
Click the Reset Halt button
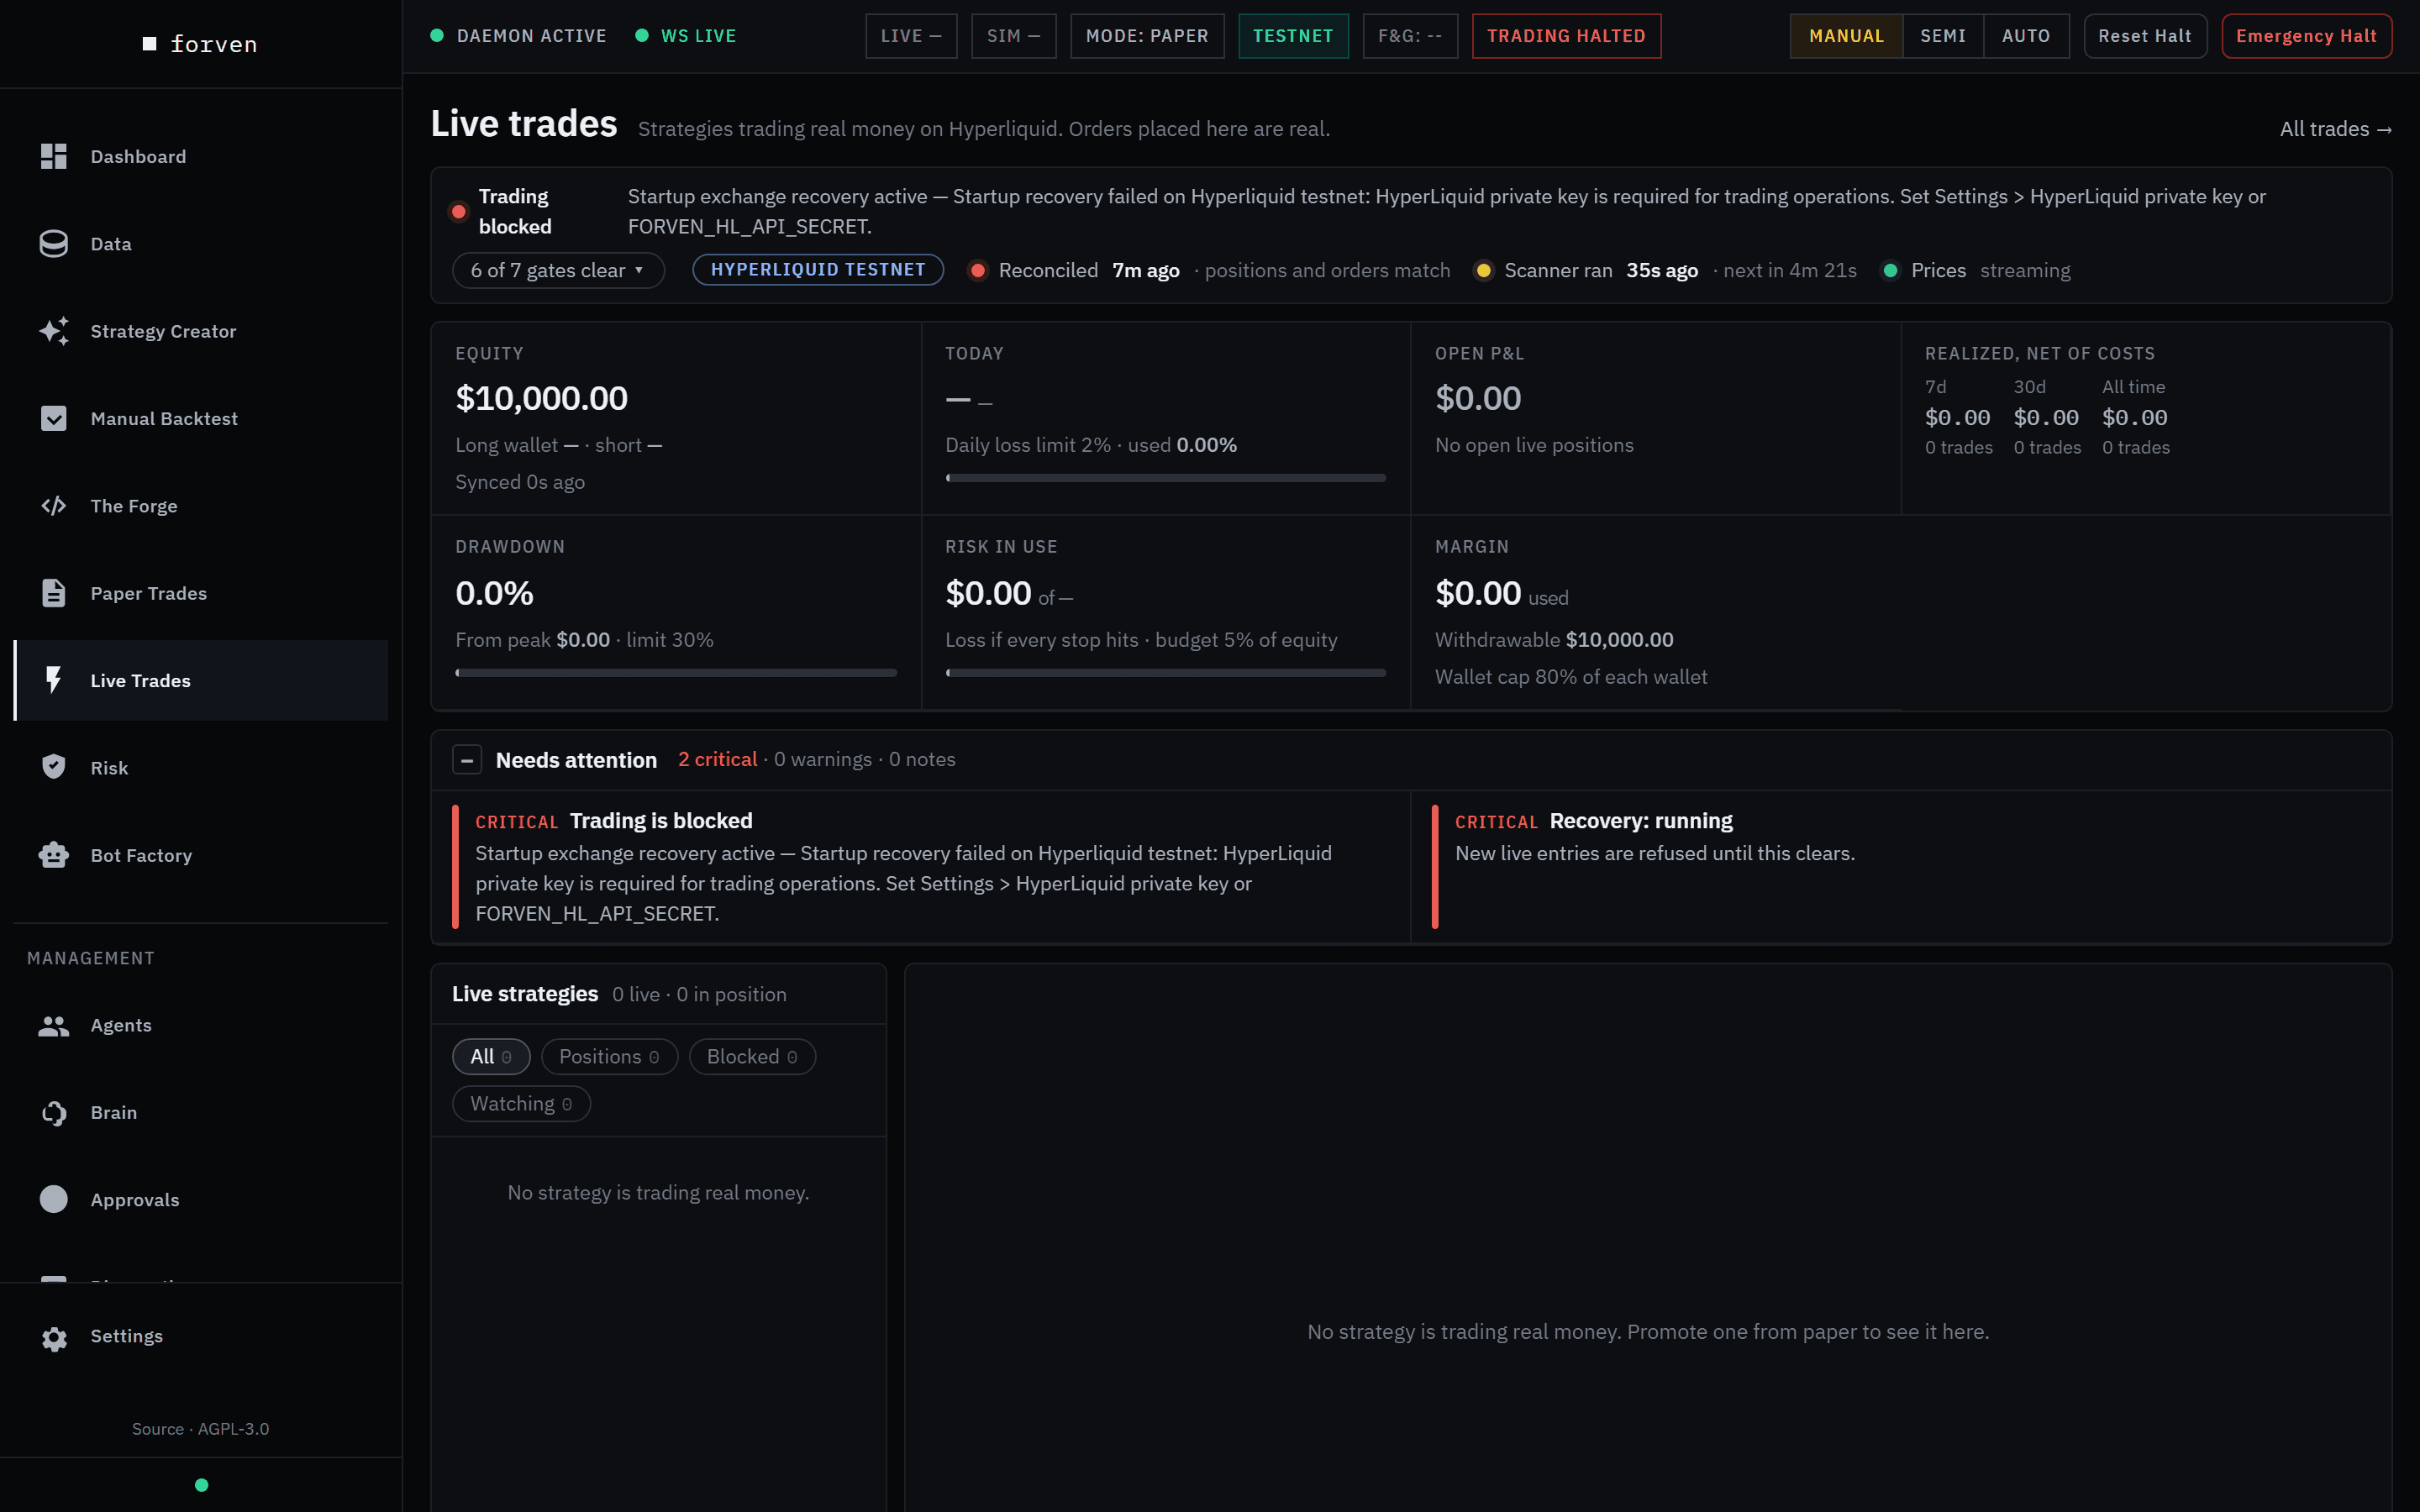[x=2145, y=36]
